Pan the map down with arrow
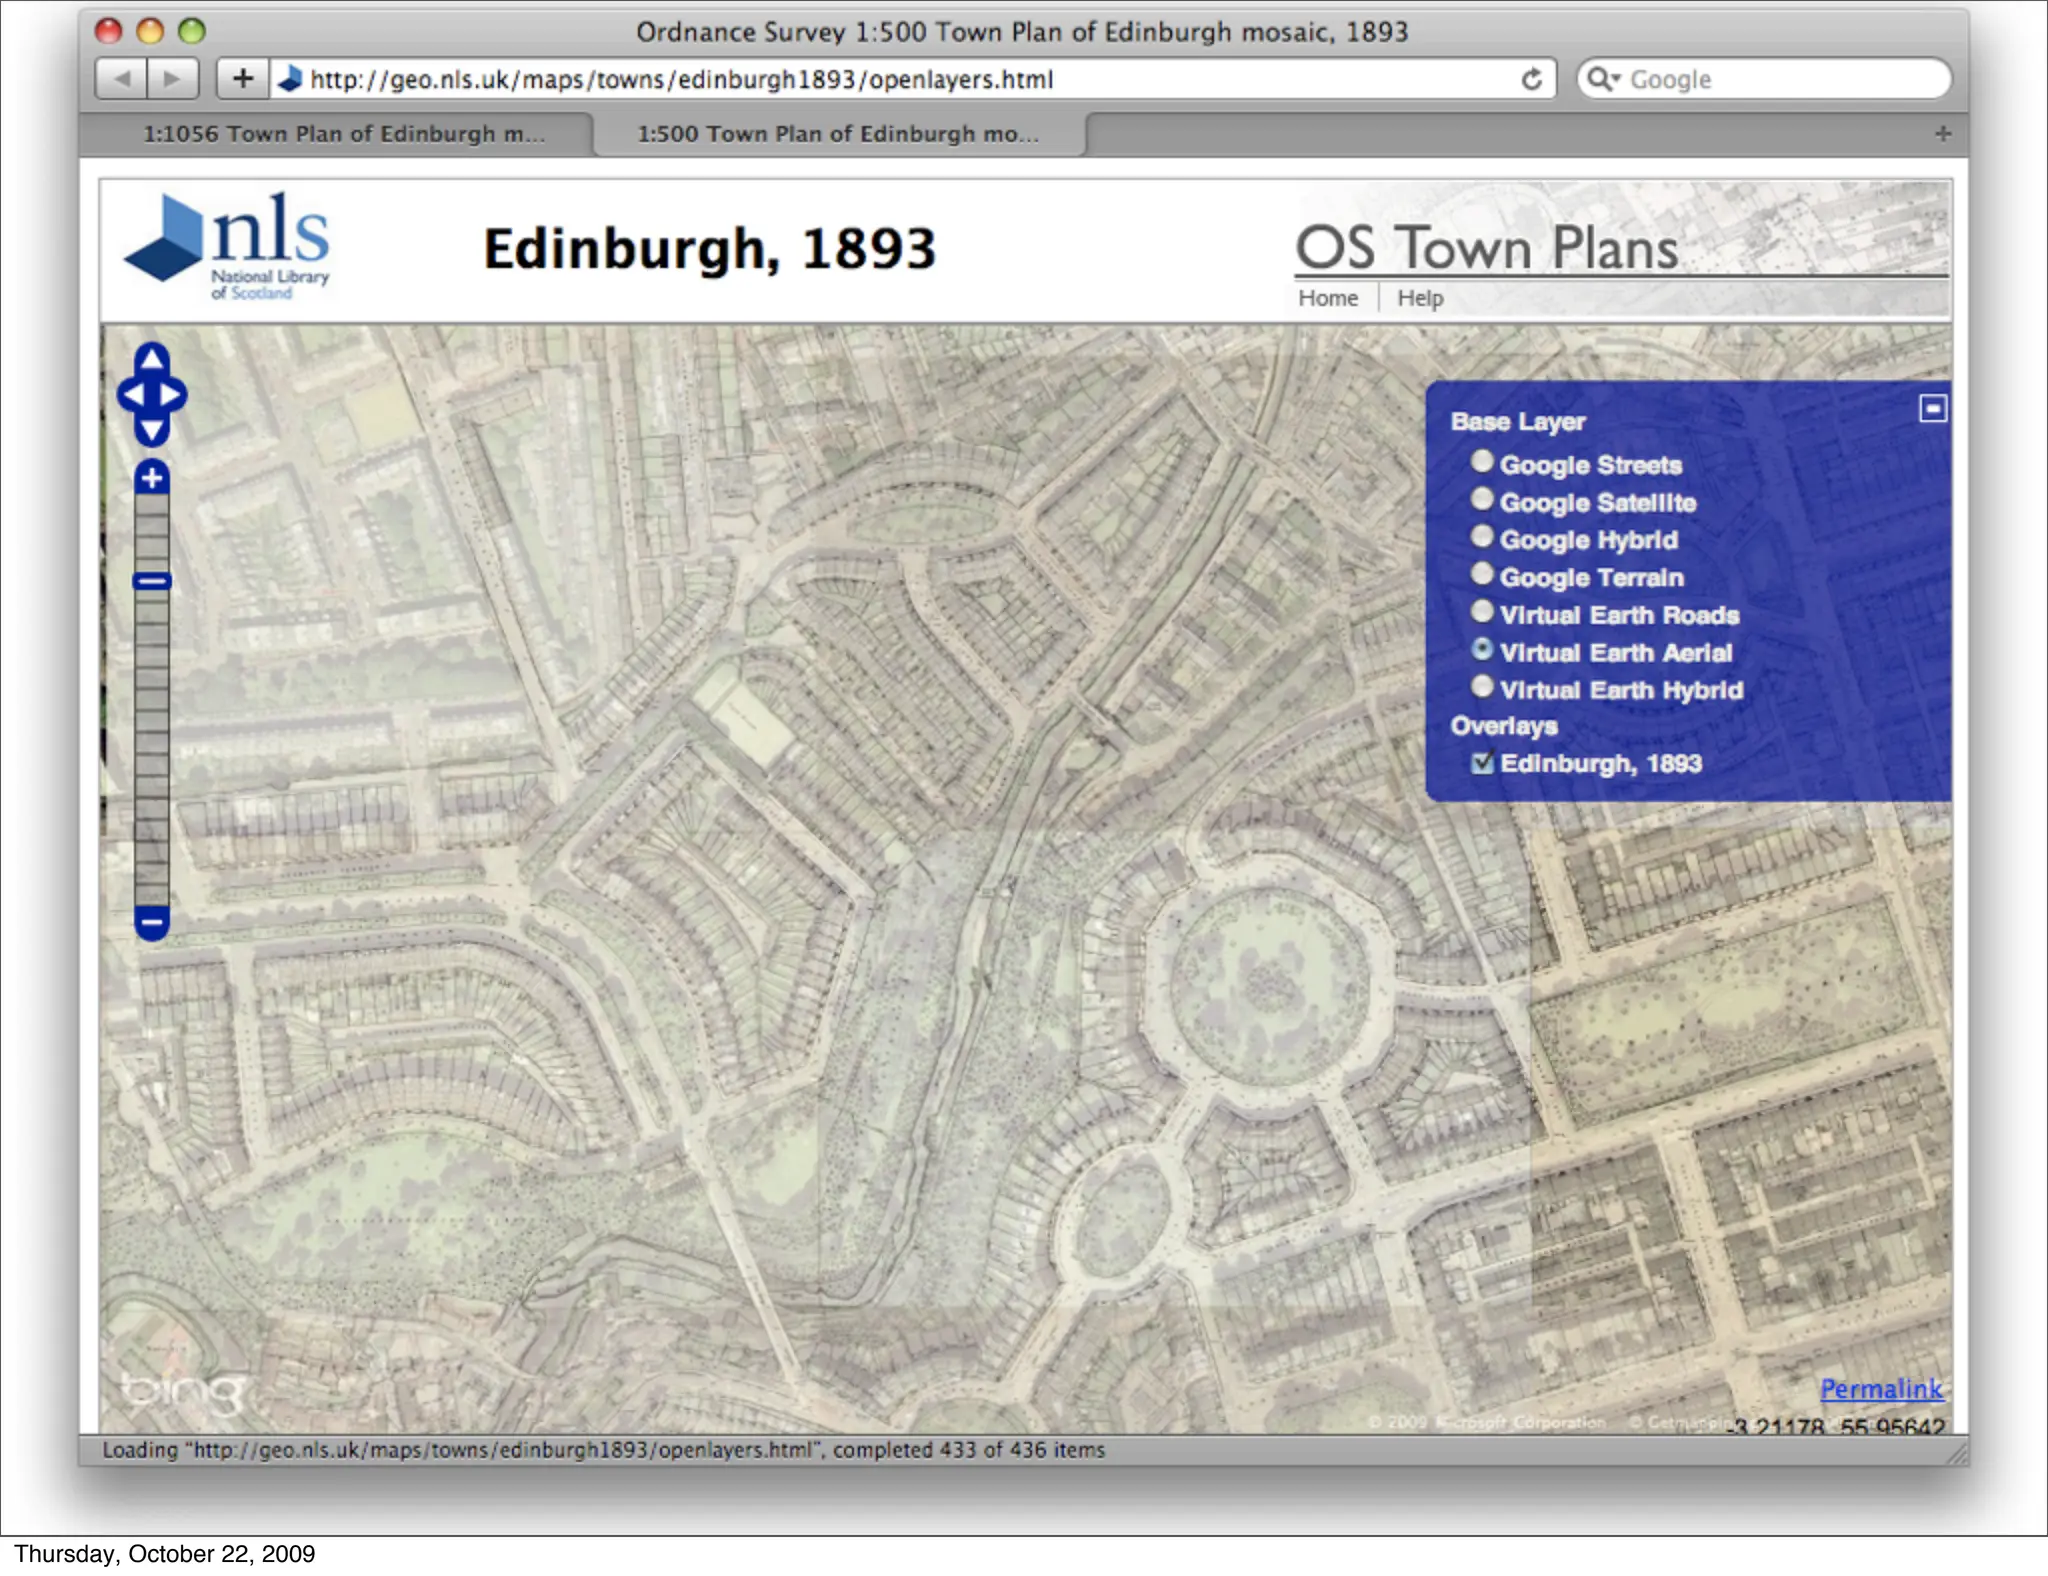 point(152,431)
